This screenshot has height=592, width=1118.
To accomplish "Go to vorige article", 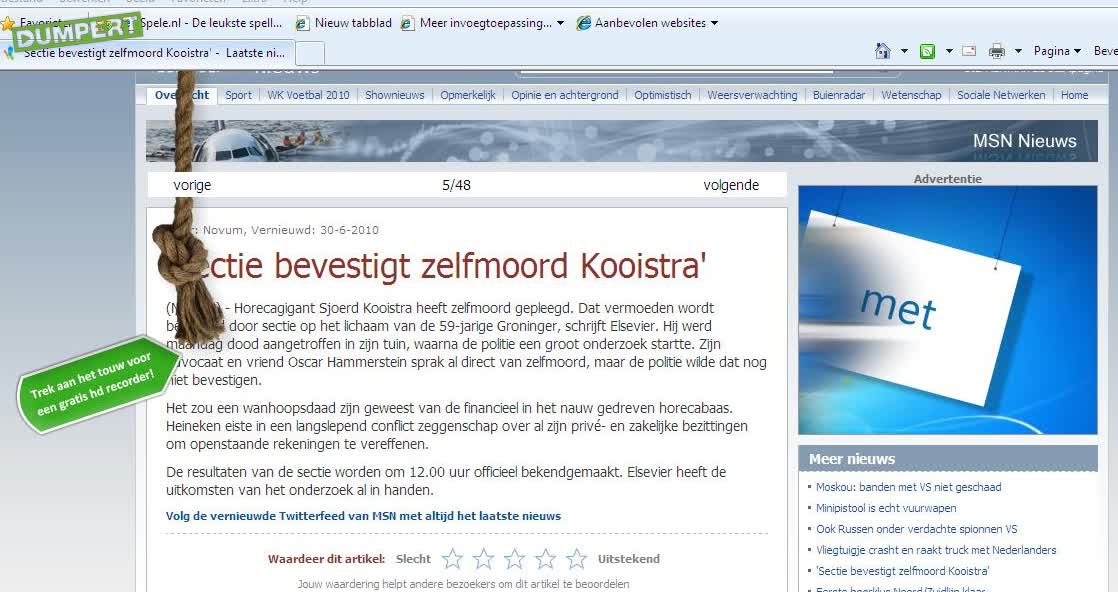I will point(192,185).
